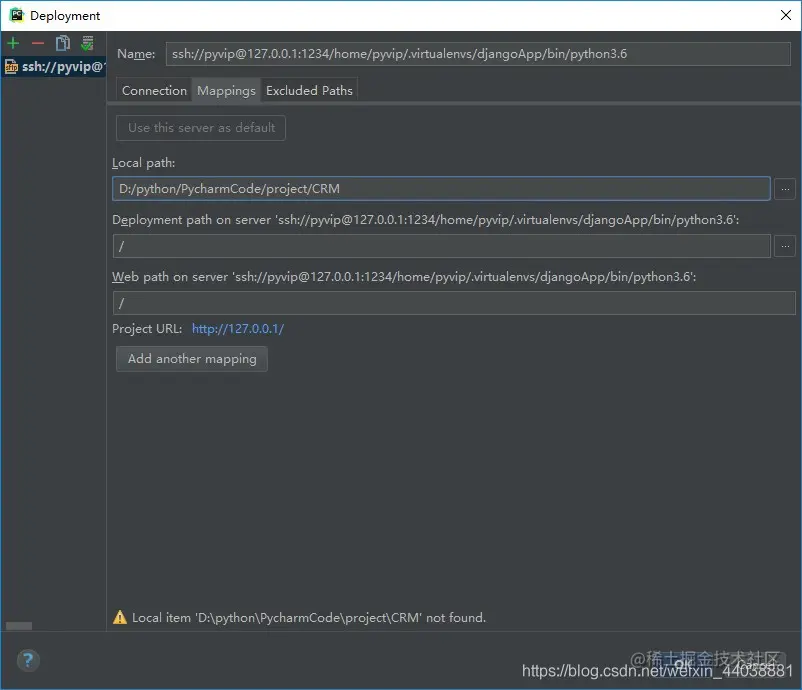Select the ssh://pyvip@ server in the list
This screenshot has height=690, width=802.
pyautogui.click(x=53, y=66)
